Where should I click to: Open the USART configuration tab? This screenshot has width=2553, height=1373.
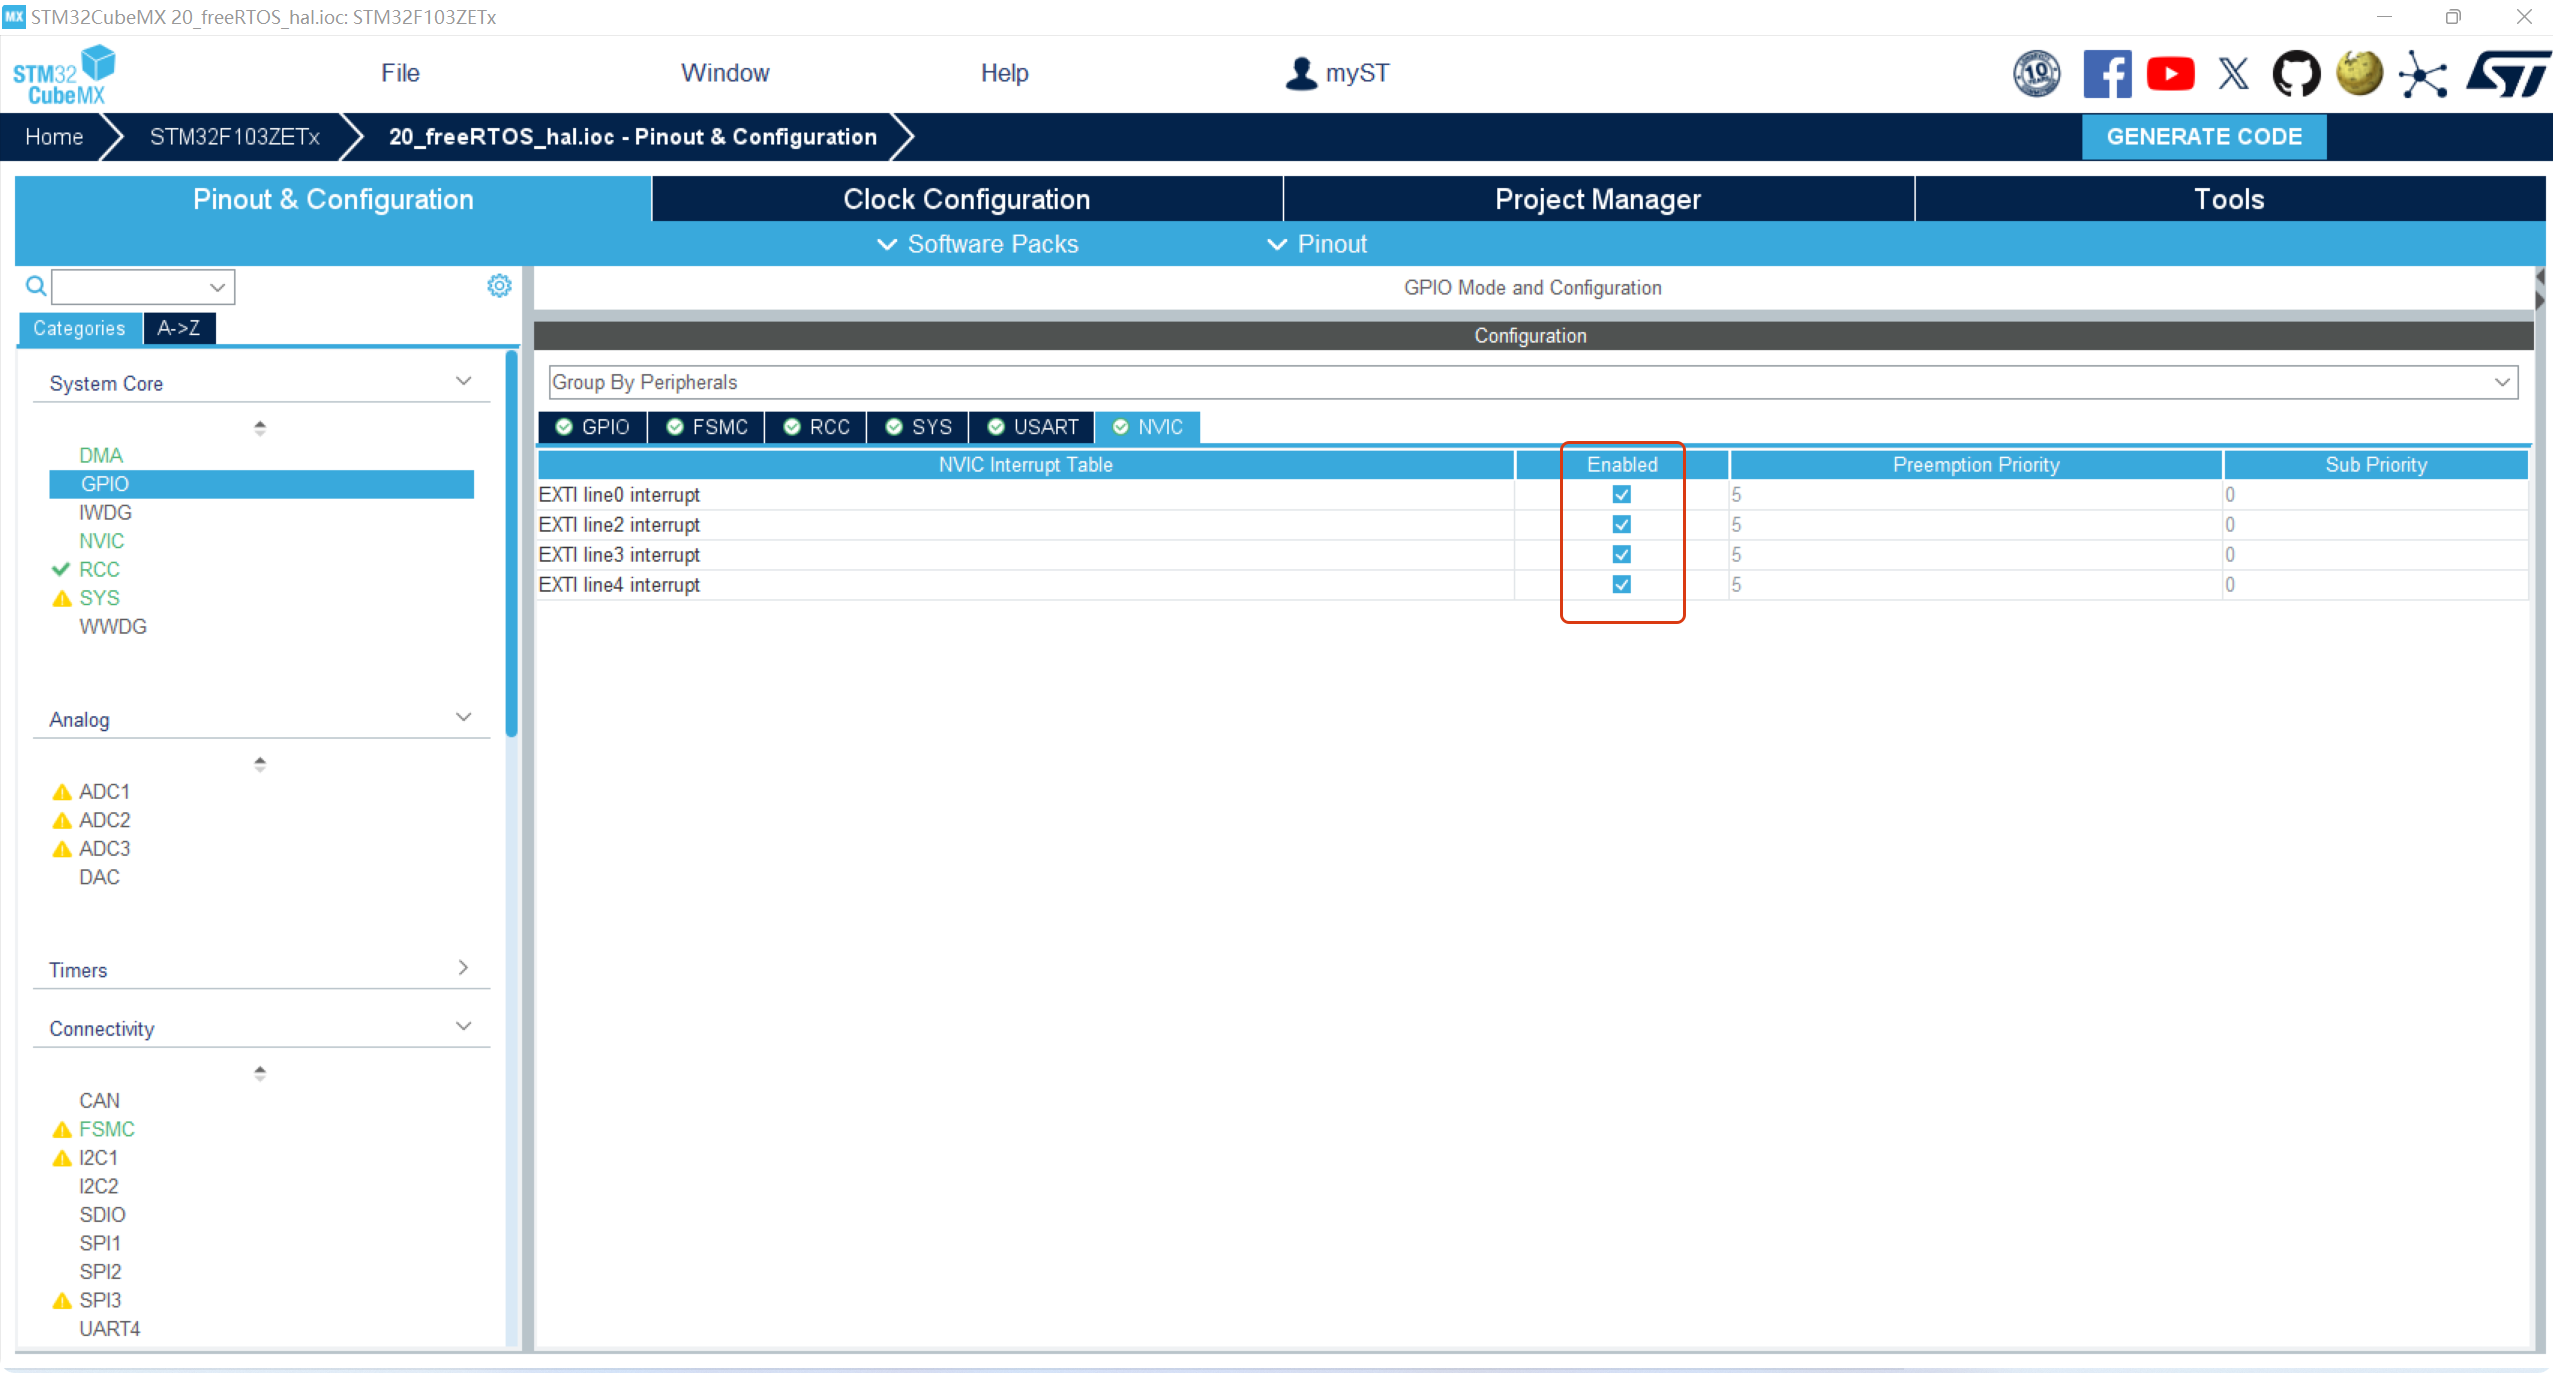[x=1033, y=427]
